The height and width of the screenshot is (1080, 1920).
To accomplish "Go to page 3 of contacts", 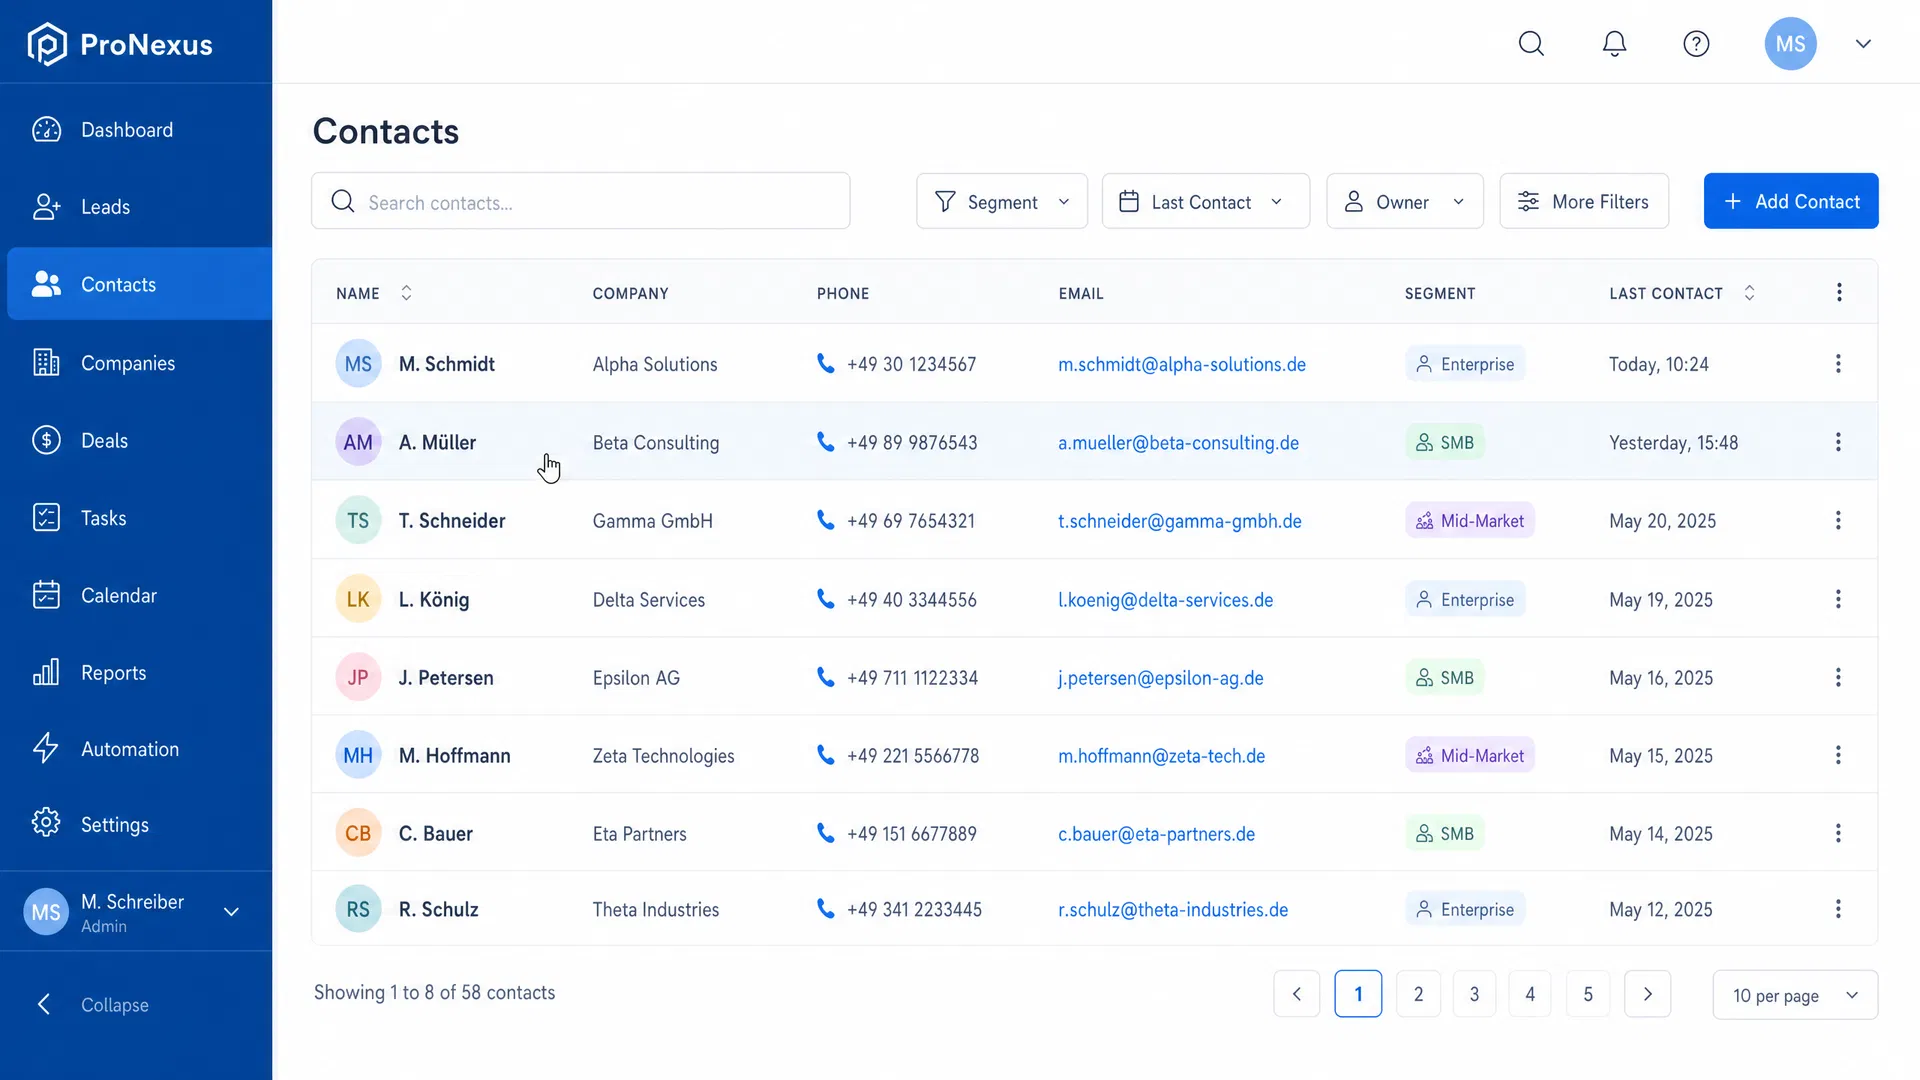I will pyautogui.click(x=1474, y=994).
